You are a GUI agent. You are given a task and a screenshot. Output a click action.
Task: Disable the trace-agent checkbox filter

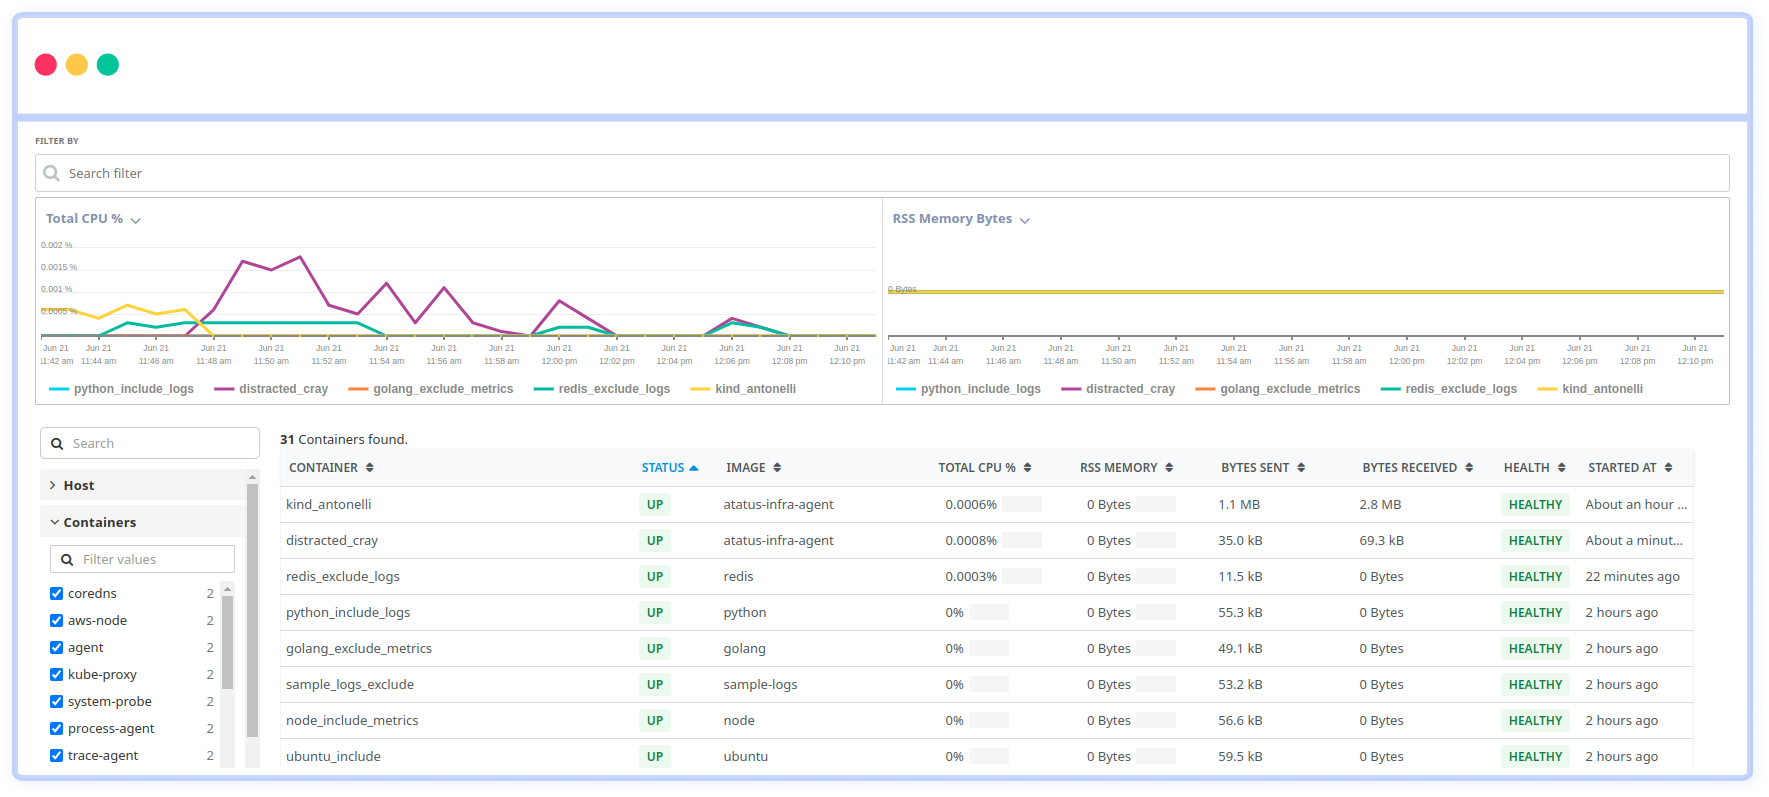coord(57,756)
